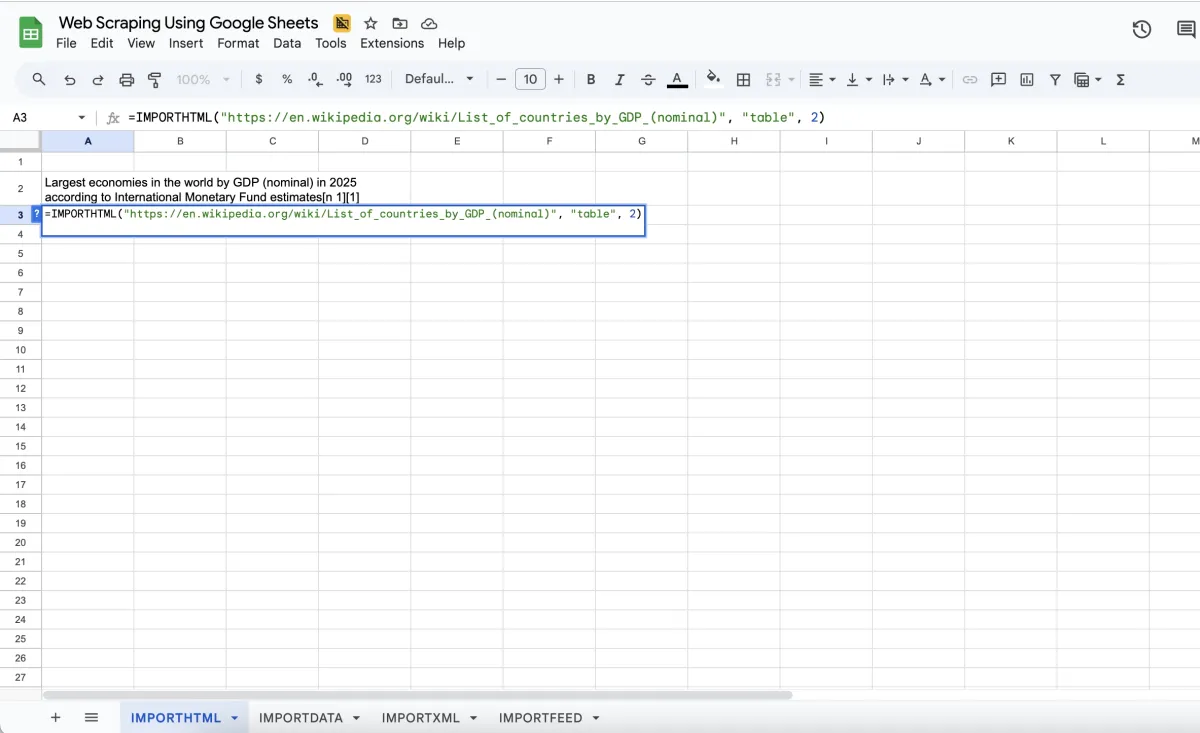Format as percent
The height and width of the screenshot is (733, 1200).
[287, 79]
